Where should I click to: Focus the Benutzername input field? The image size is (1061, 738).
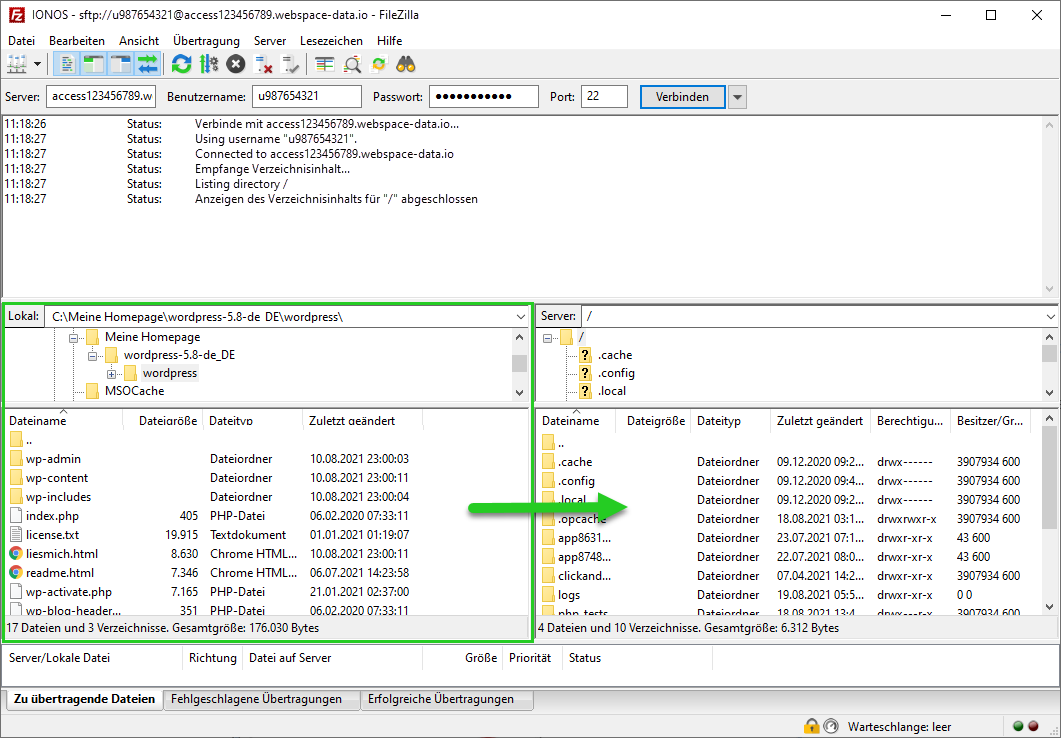coord(307,96)
